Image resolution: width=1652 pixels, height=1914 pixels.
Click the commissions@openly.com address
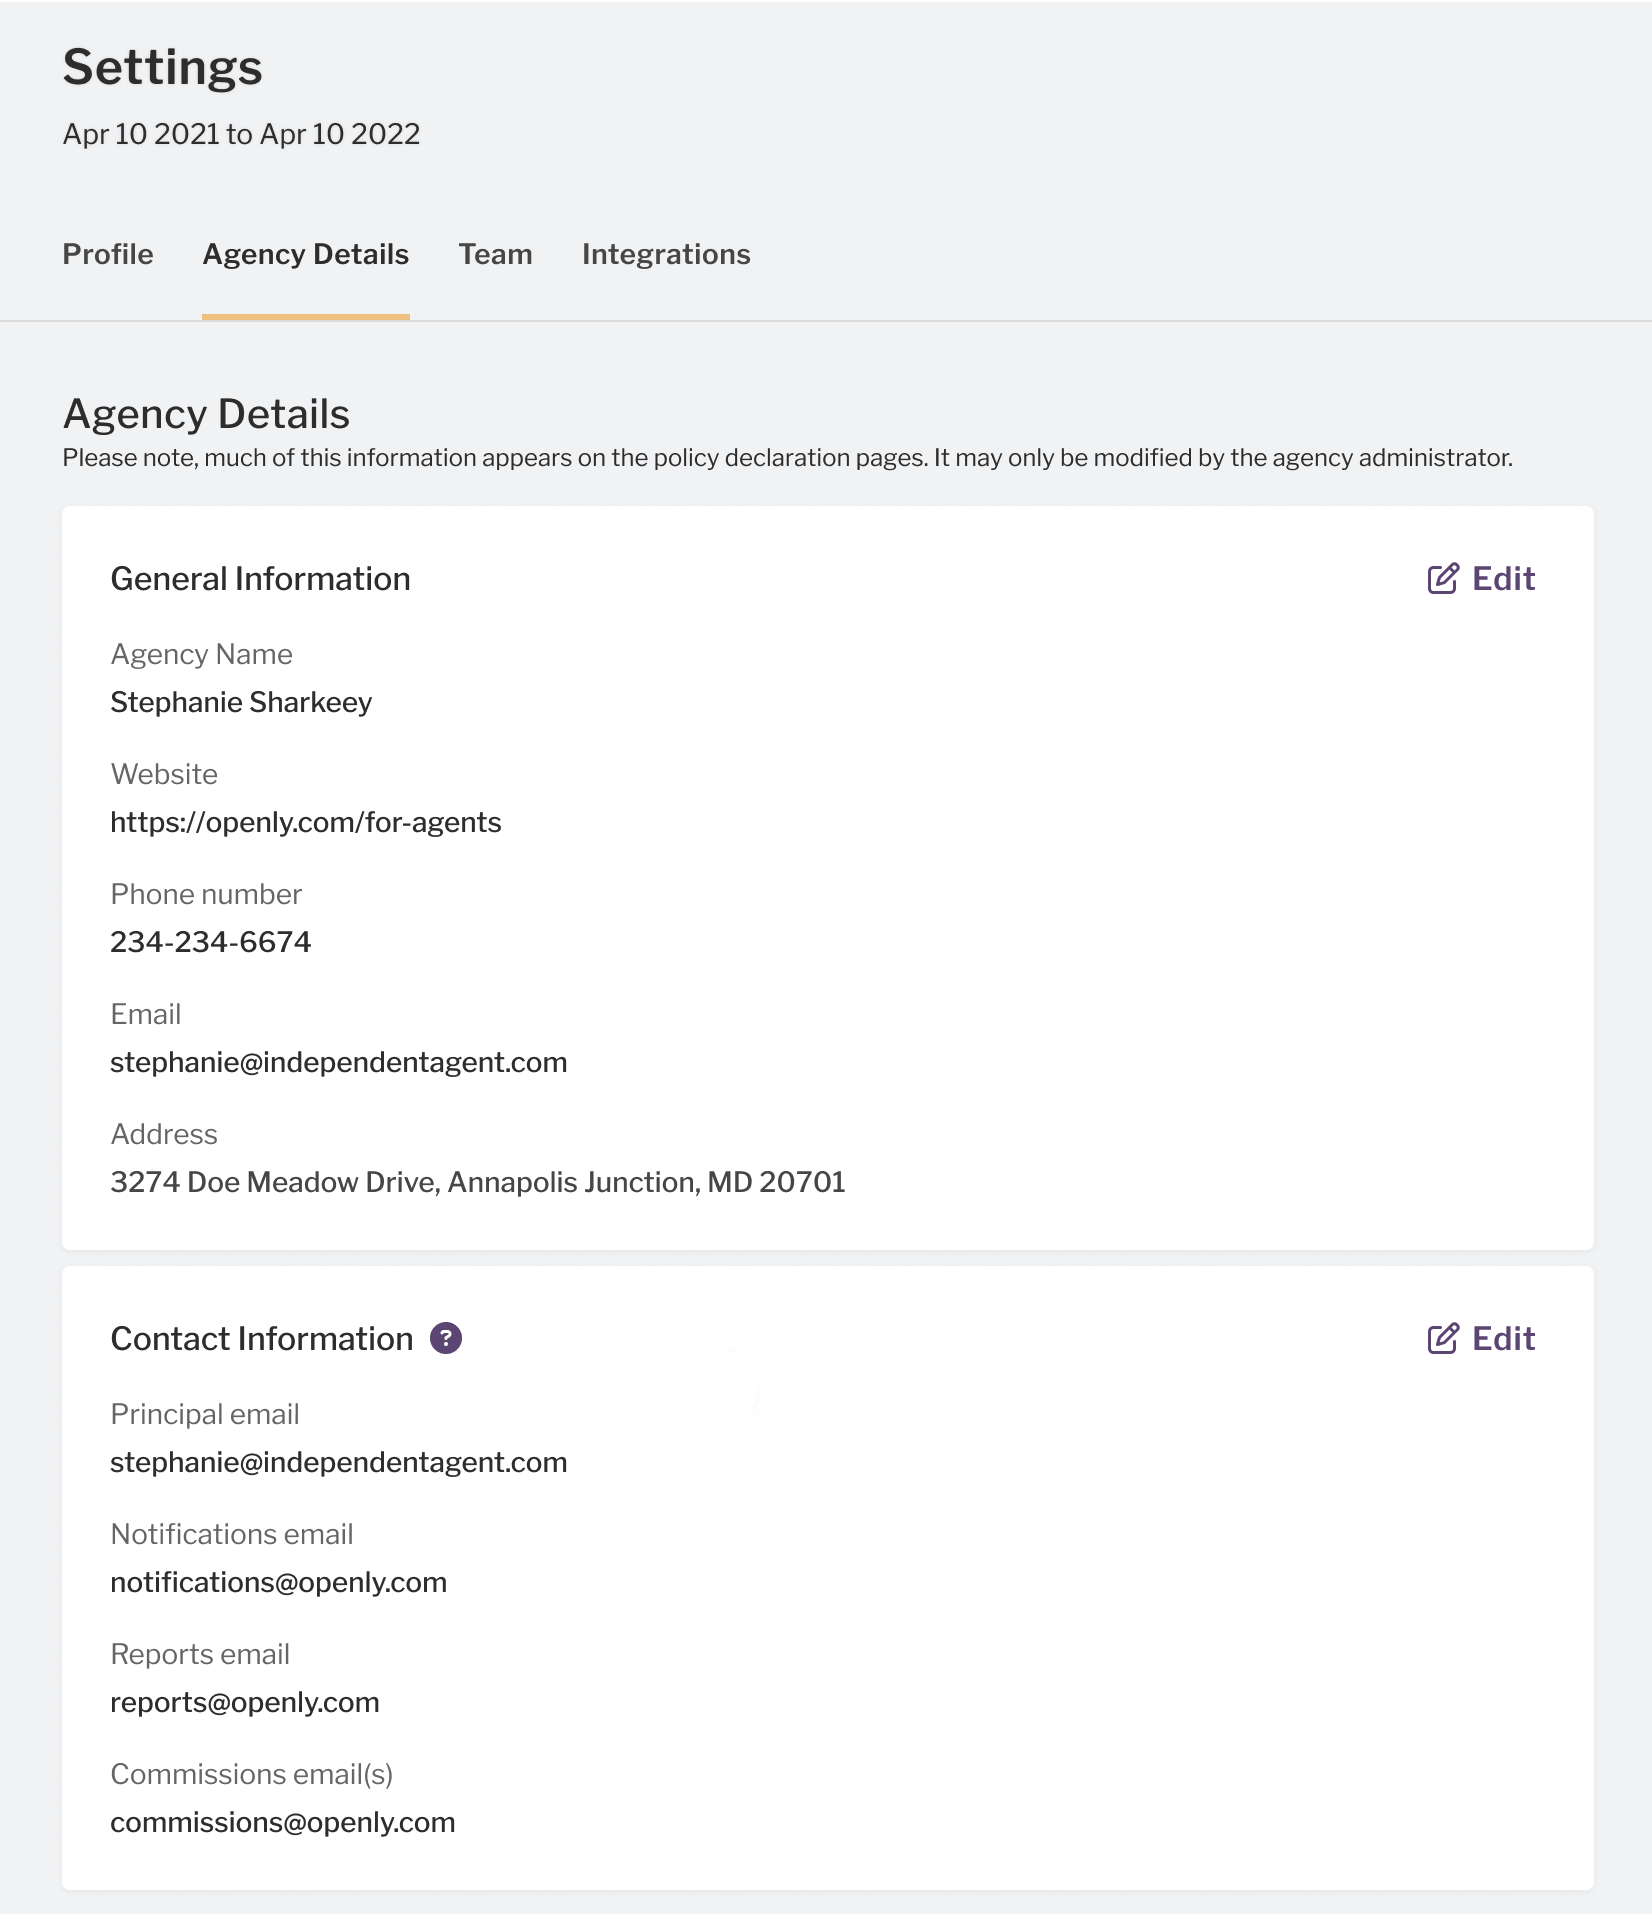coord(283,1822)
